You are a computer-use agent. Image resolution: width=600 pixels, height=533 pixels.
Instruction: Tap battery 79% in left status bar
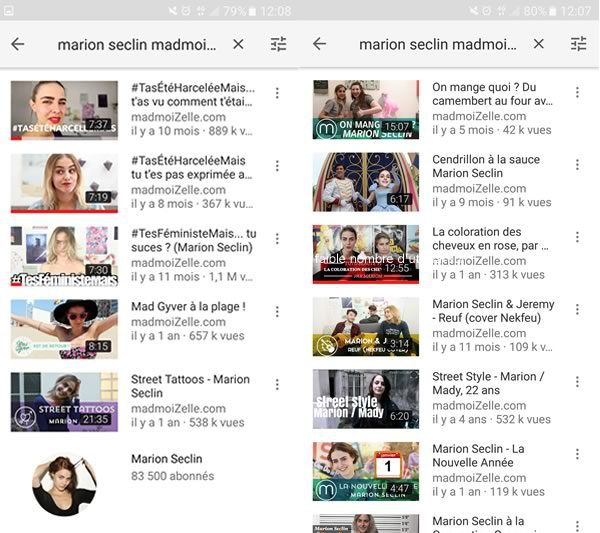point(240,11)
